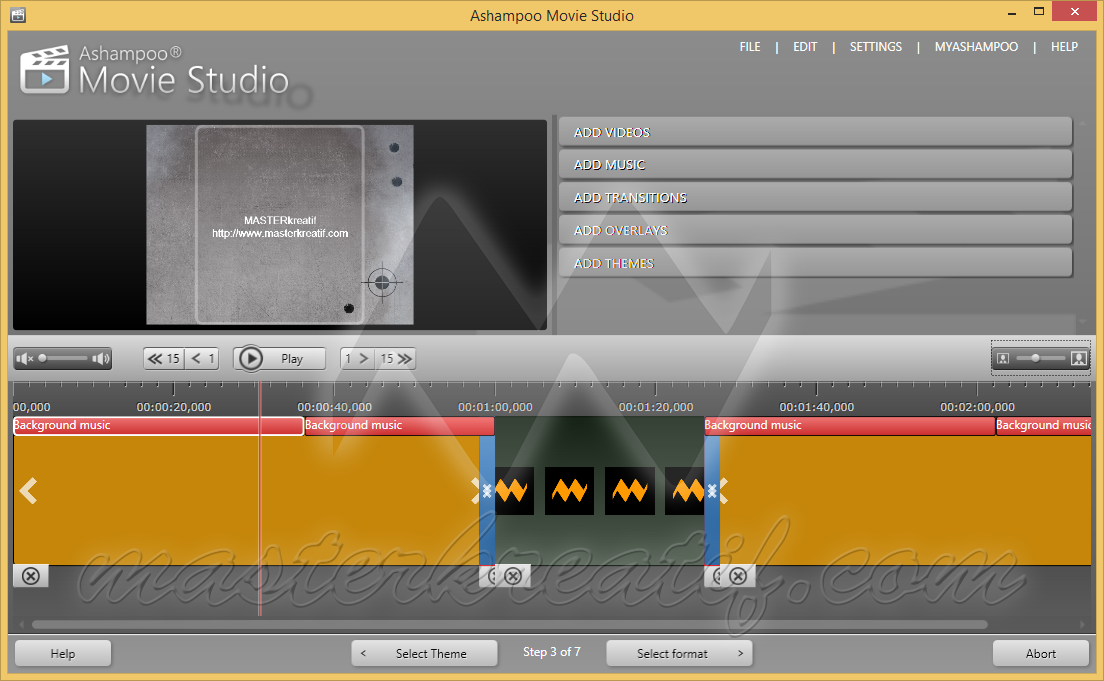The height and width of the screenshot is (681, 1104).
Task: Click the 00:02:00,000 timeline label
Action: (x=977, y=407)
